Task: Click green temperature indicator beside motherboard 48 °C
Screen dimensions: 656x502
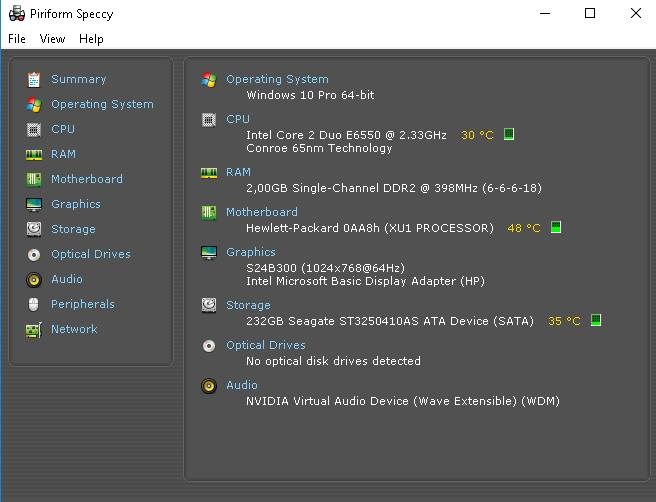Action: pos(556,227)
